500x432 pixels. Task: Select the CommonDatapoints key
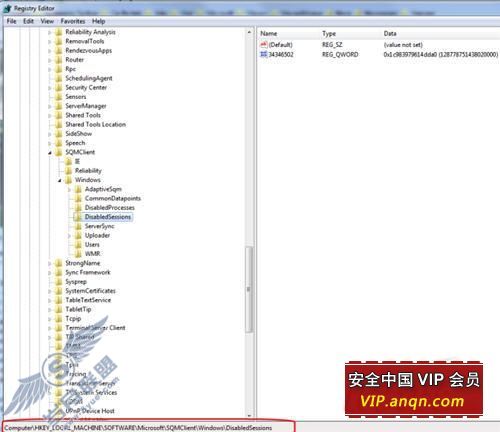[113, 198]
